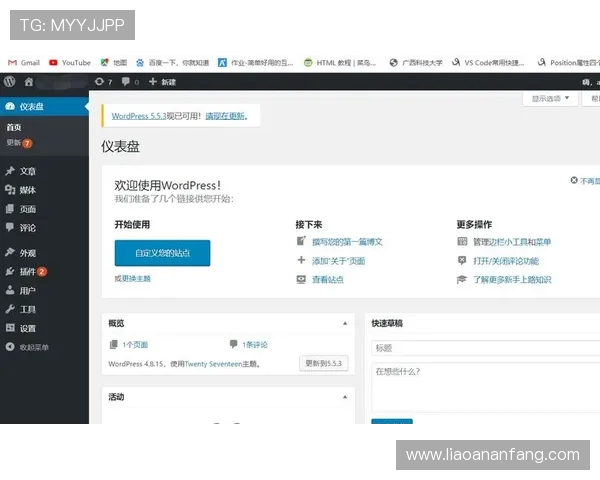Click the pin icon beside 文章

(10, 171)
